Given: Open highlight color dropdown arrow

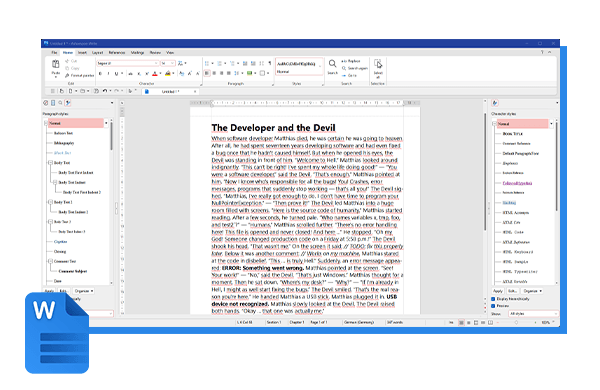Looking at the screenshot, I should tap(173, 73).
